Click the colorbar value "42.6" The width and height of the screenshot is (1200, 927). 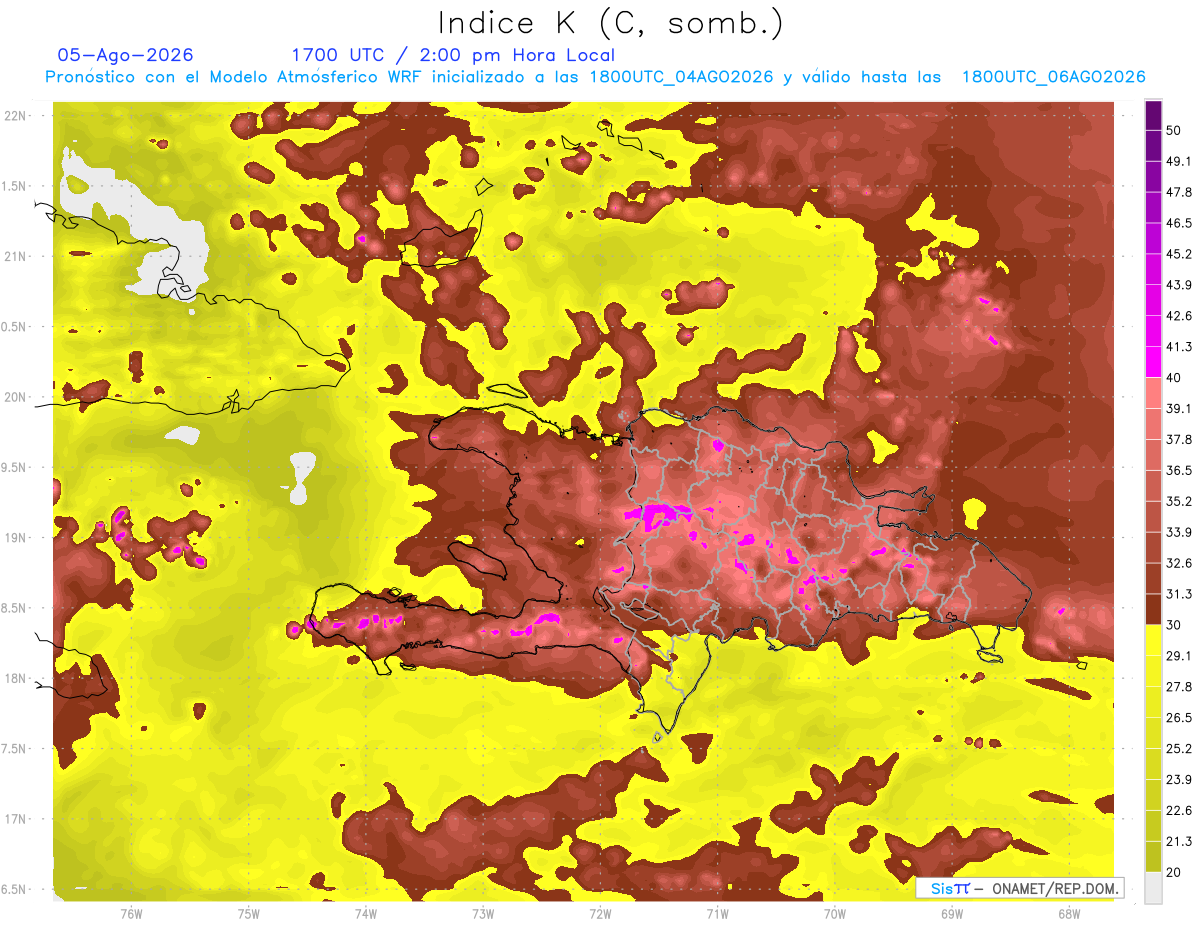tap(1178, 315)
